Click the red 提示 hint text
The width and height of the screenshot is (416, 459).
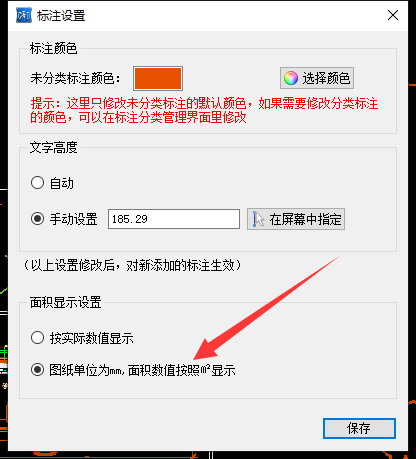pyautogui.click(x=204, y=110)
